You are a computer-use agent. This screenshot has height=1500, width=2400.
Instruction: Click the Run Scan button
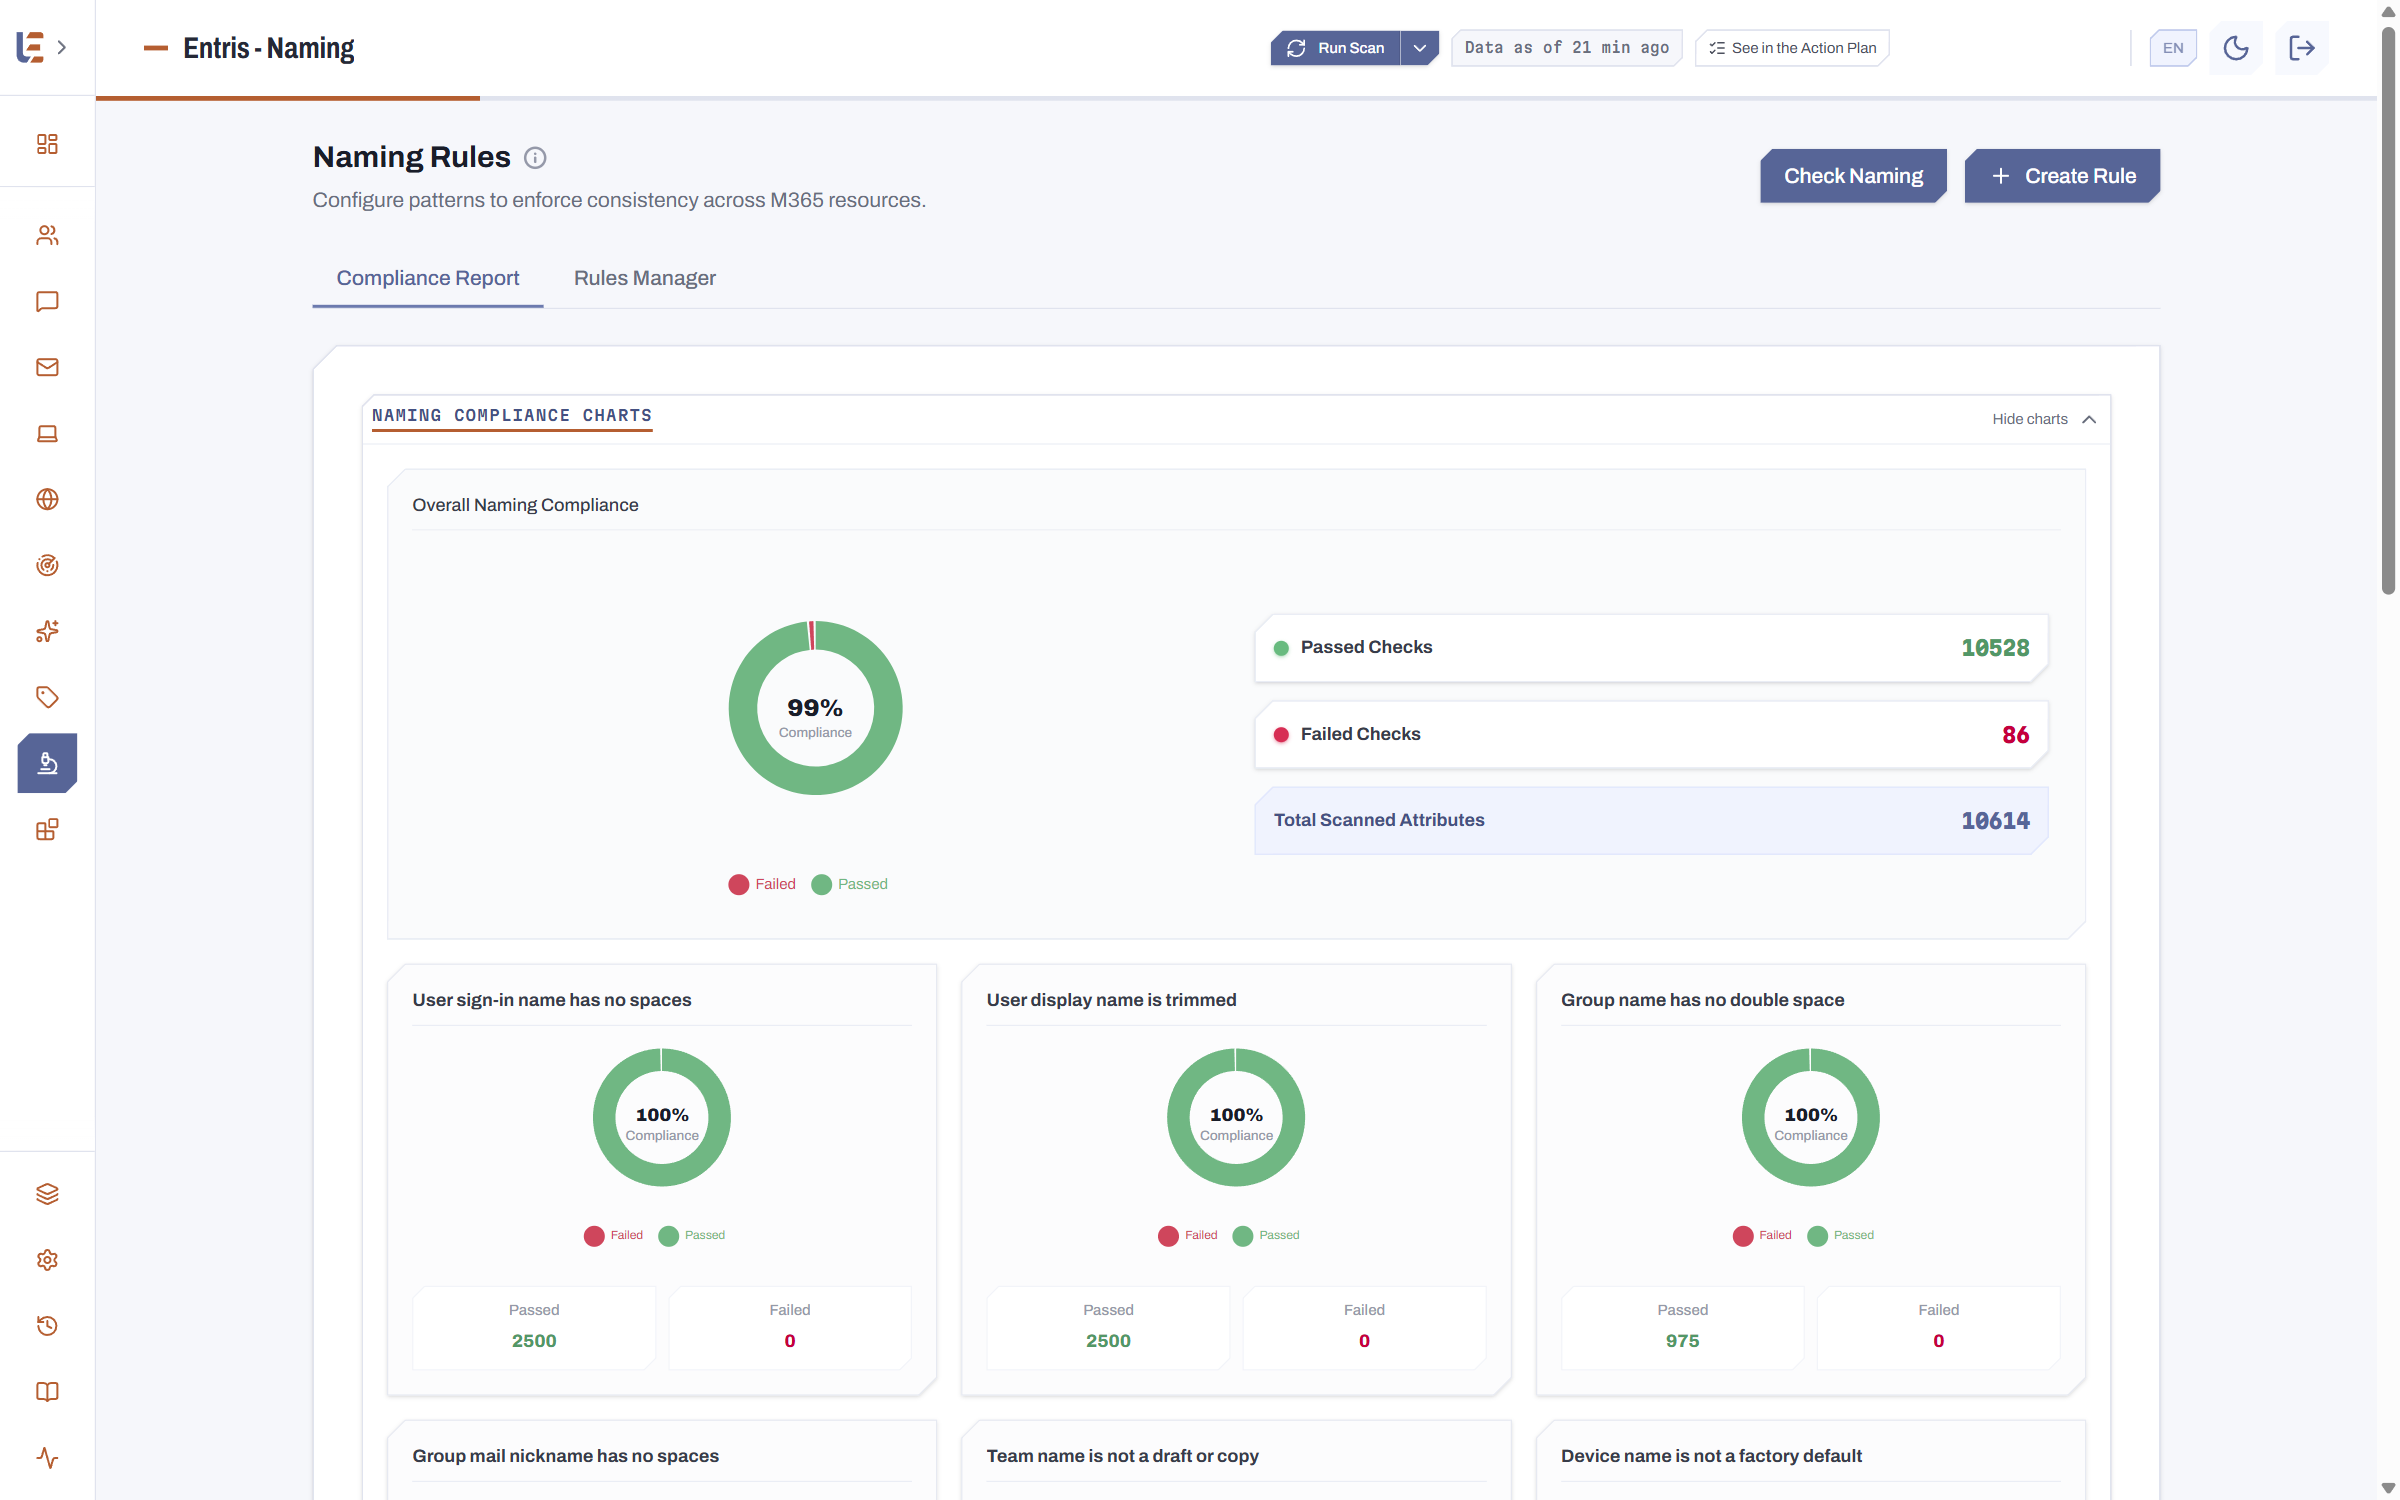point(1336,48)
